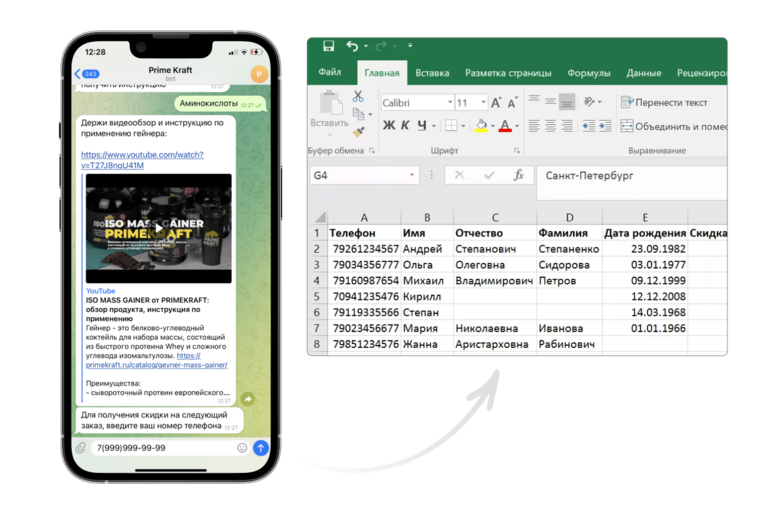This screenshot has width=760, height=506.
Task: Click cell with phone 79261234567
Action: click(x=364, y=249)
